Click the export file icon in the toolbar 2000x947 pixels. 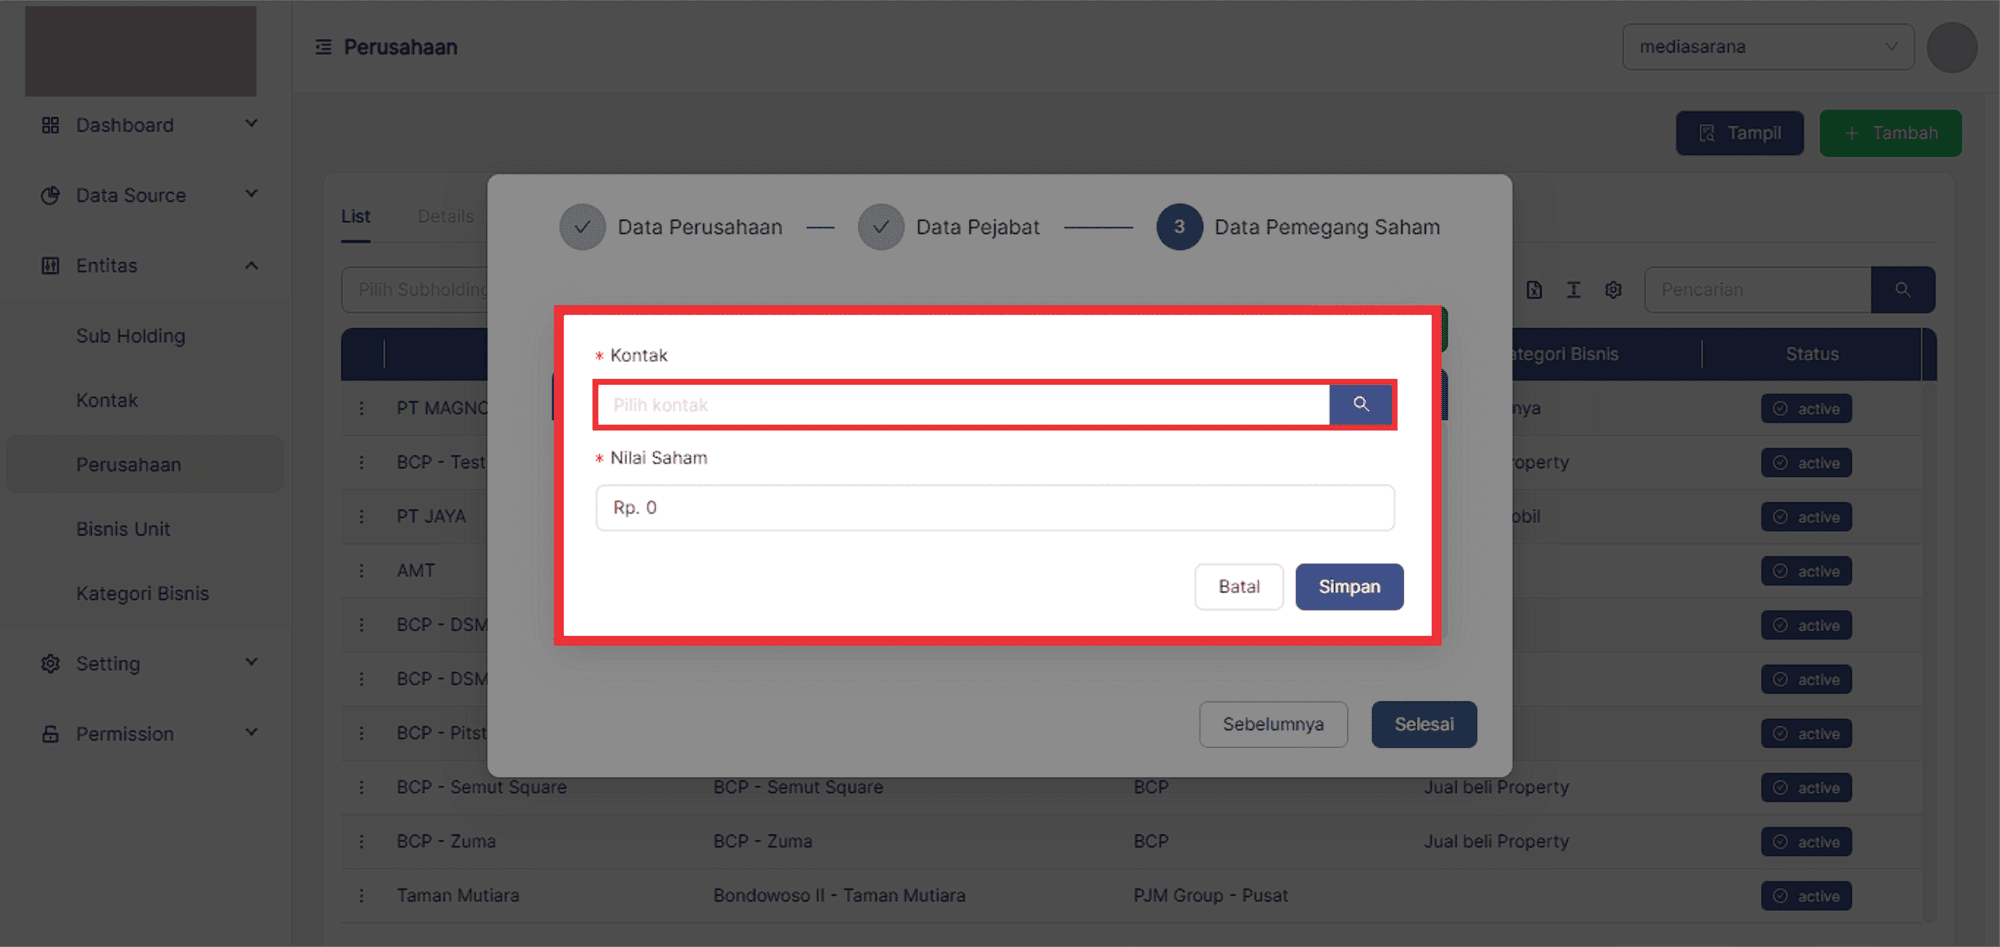(1534, 290)
